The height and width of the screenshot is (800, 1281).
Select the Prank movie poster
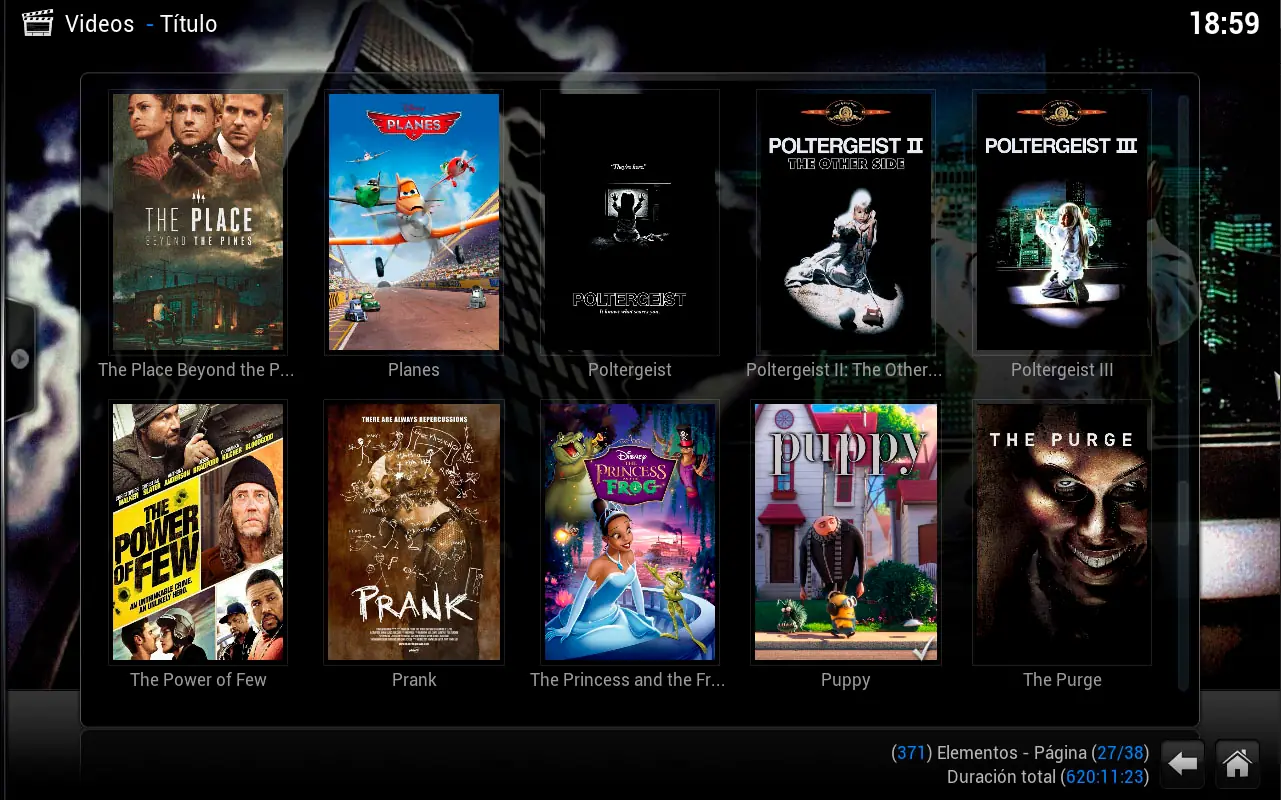point(414,532)
